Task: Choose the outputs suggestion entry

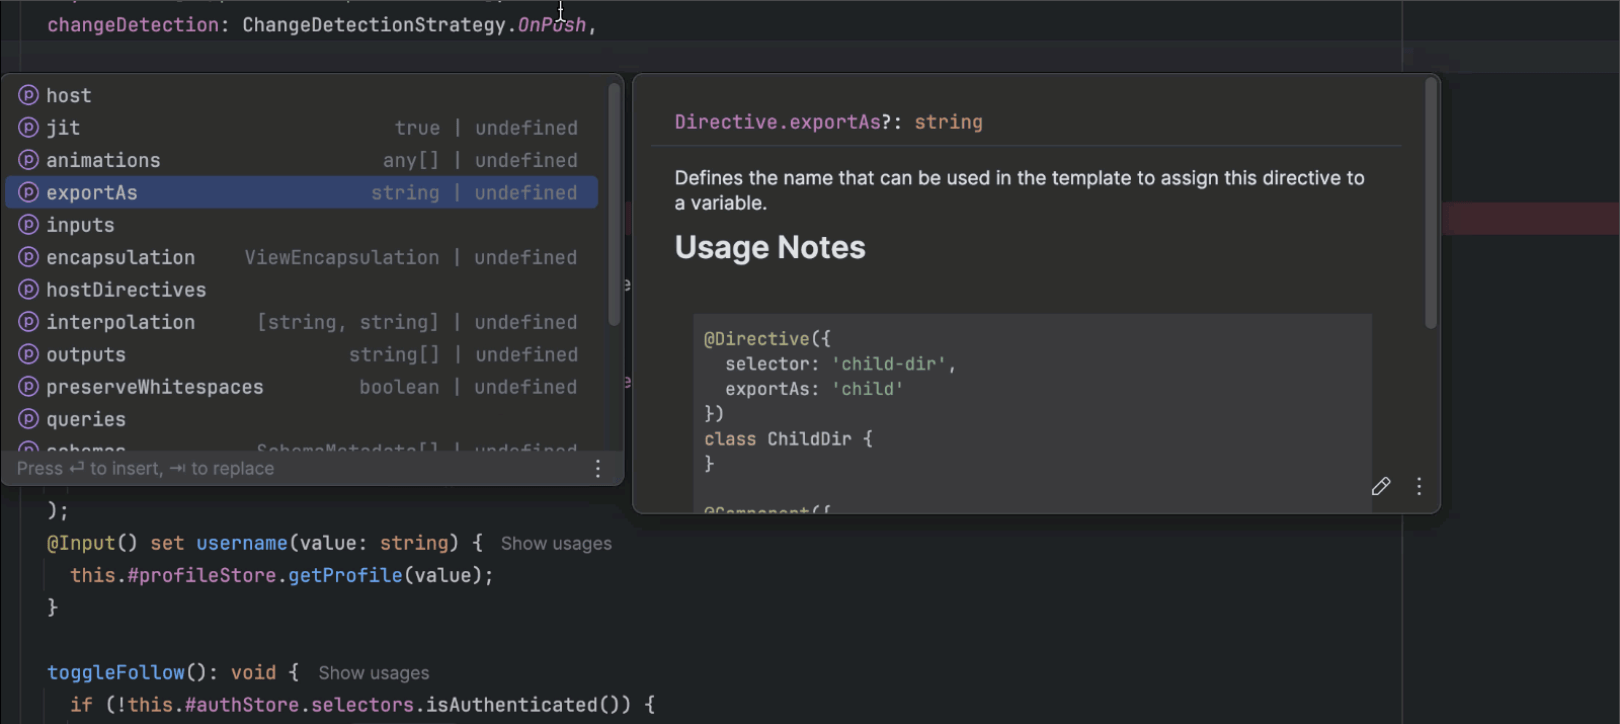Action: pyautogui.click(x=86, y=355)
